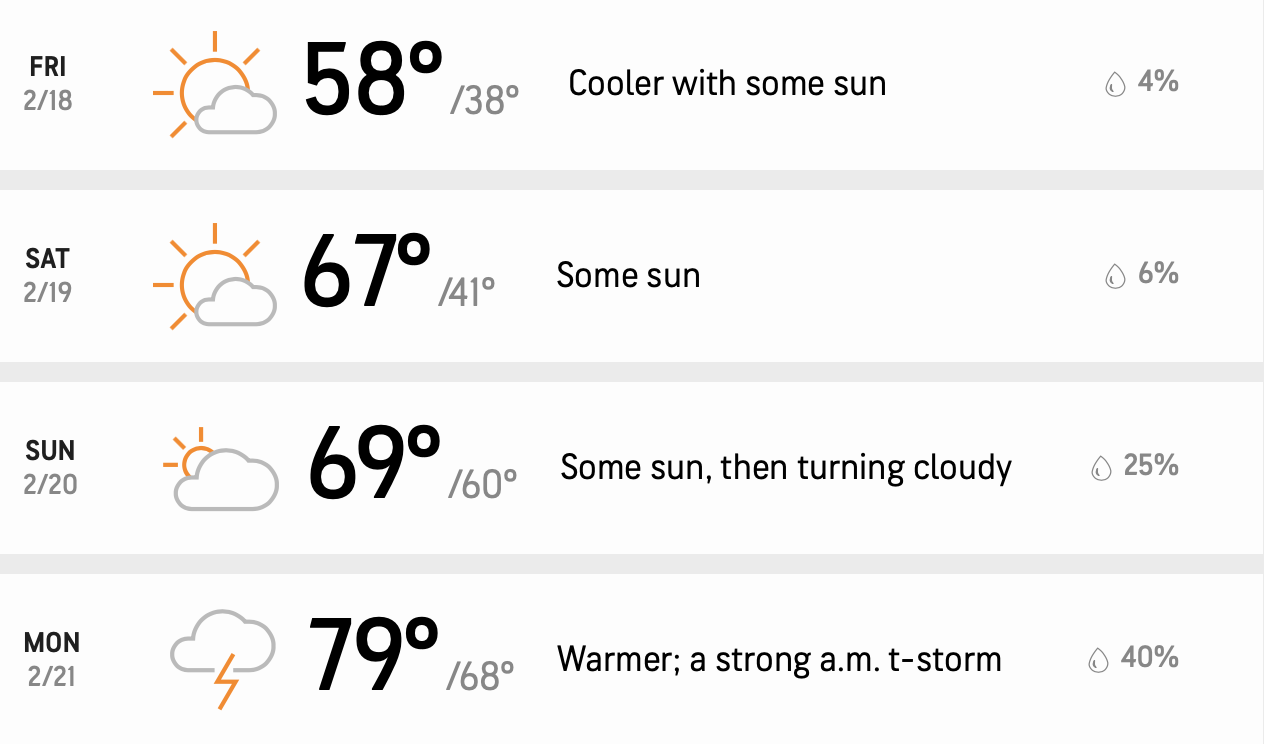Click 'Warmer; a strong a.m. t-storm' text
Image resolution: width=1264 pixels, height=744 pixels.
click(x=779, y=659)
